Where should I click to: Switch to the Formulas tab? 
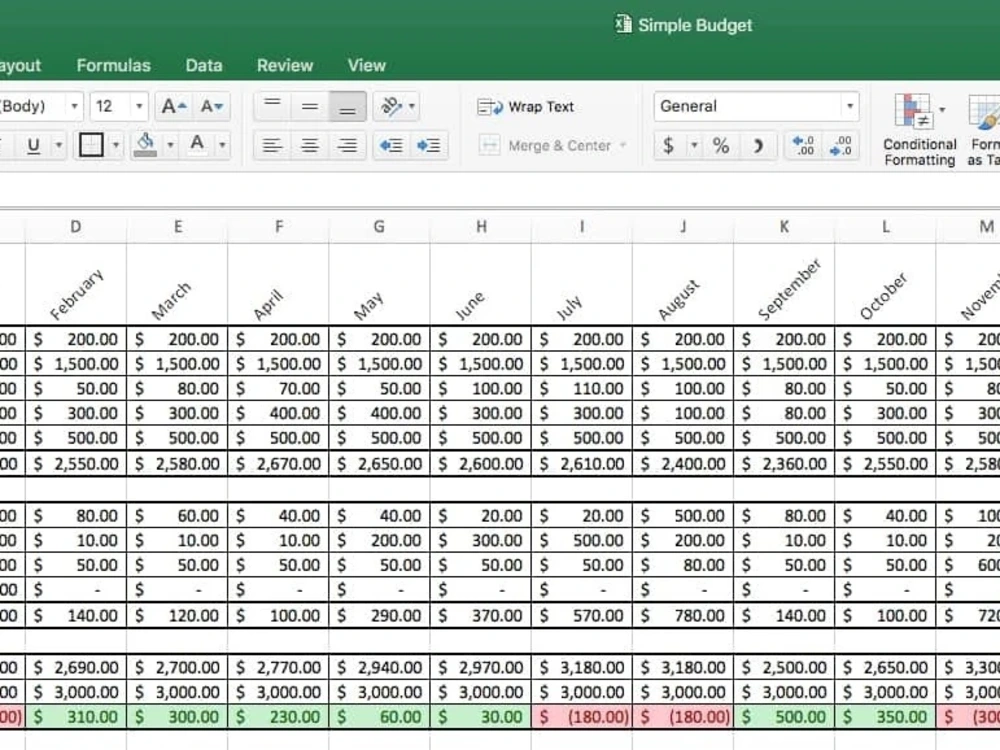113,65
